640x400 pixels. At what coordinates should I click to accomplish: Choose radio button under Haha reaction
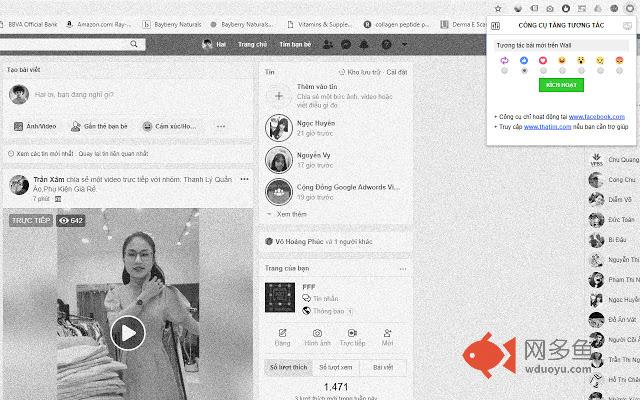tap(562, 71)
